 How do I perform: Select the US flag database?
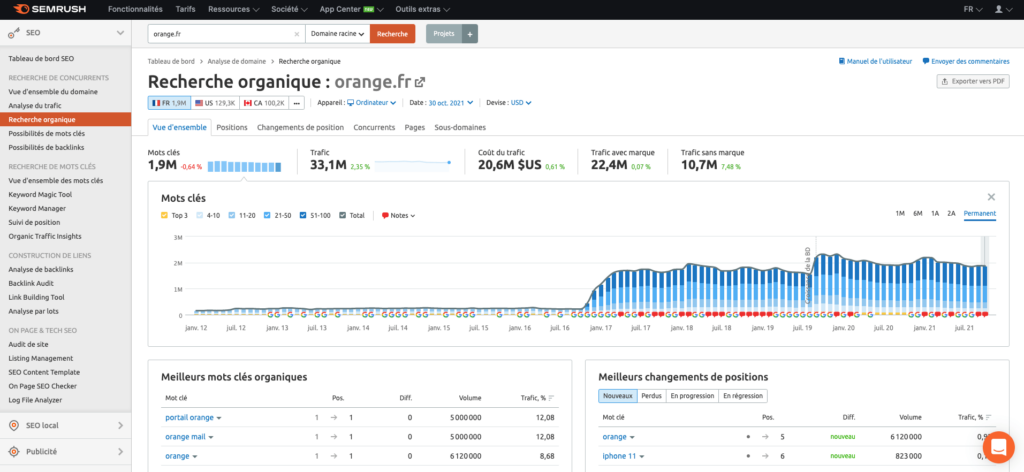pyautogui.click(x=216, y=103)
